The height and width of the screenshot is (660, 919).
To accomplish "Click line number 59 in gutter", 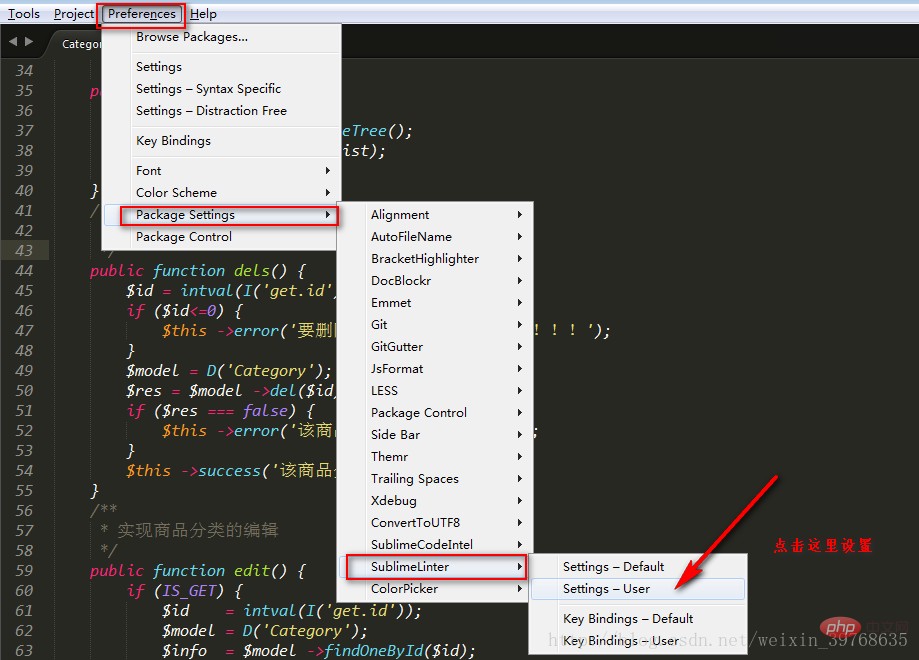I will (x=24, y=570).
